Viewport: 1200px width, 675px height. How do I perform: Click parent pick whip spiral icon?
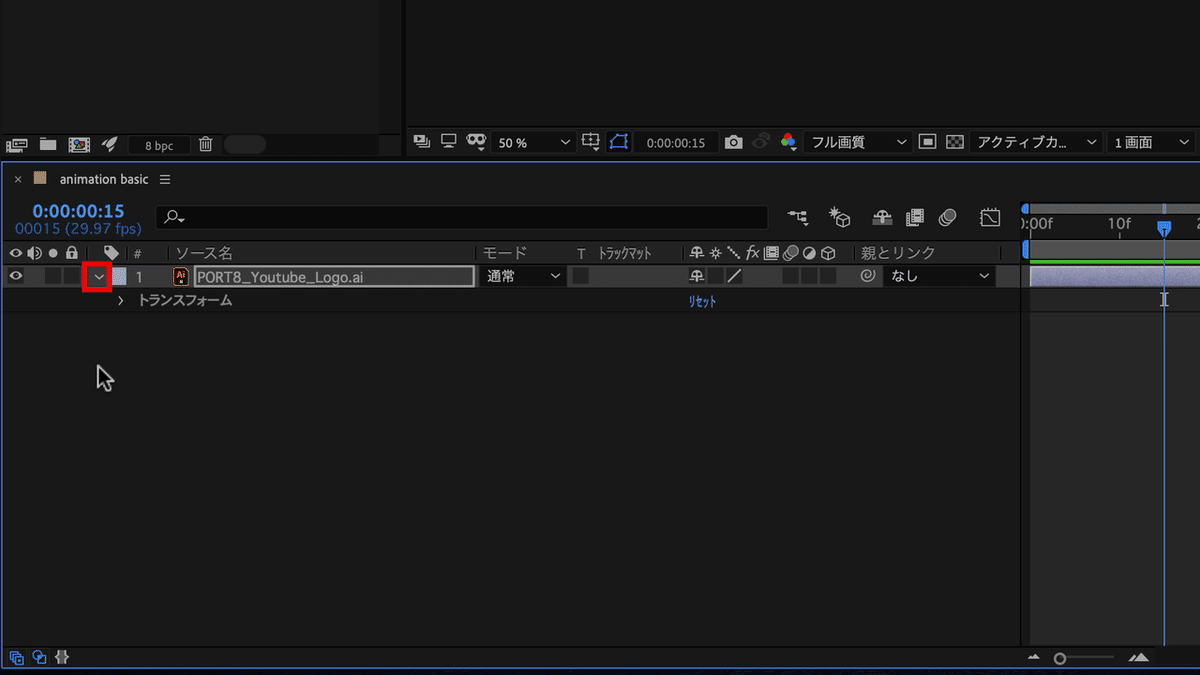[x=867, y=276]
